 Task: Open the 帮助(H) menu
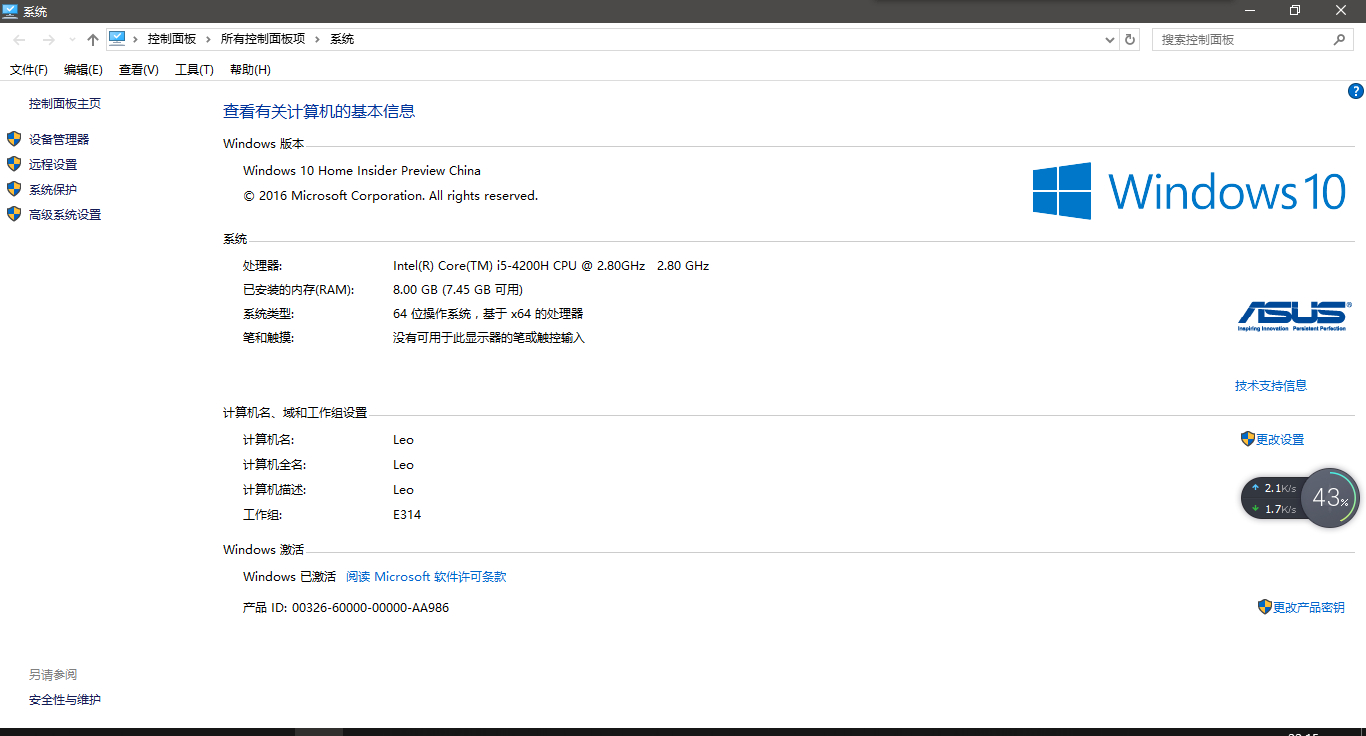tap(250, 69)
